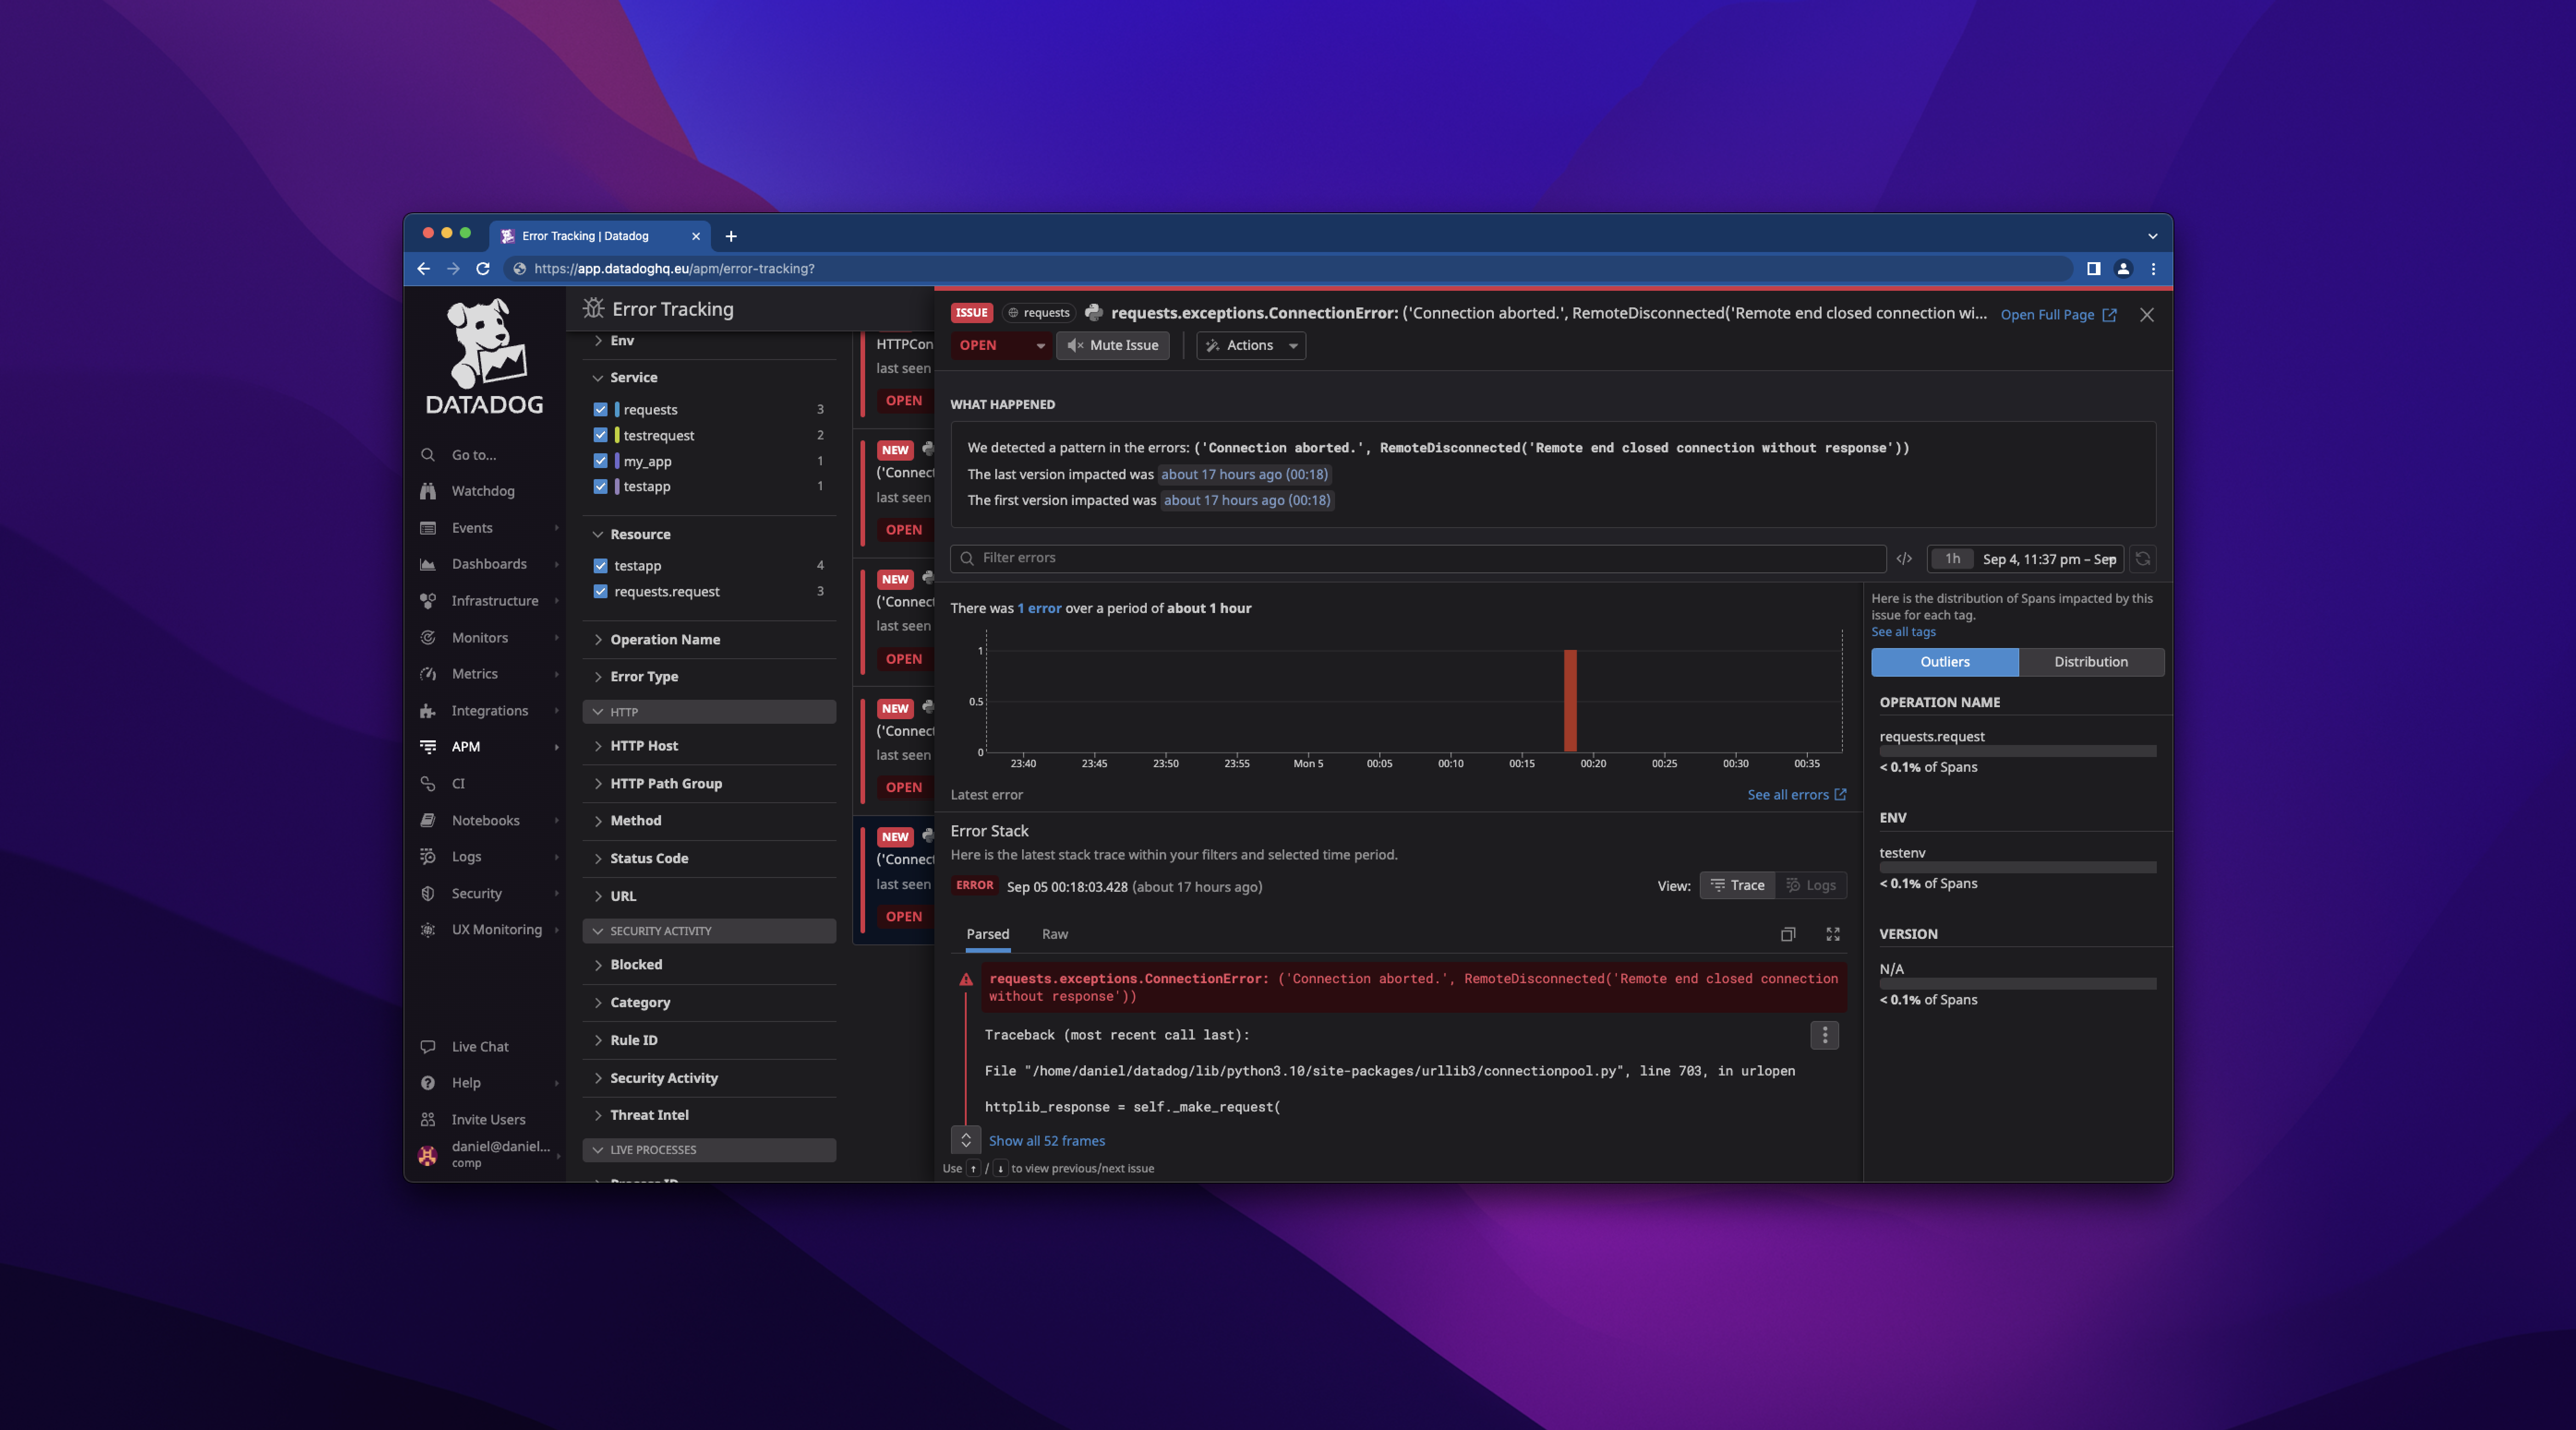Click the Events sidebar icon
Image resolution: width=2576 pixels, height=1430 pixels.
tap(428, 528)
